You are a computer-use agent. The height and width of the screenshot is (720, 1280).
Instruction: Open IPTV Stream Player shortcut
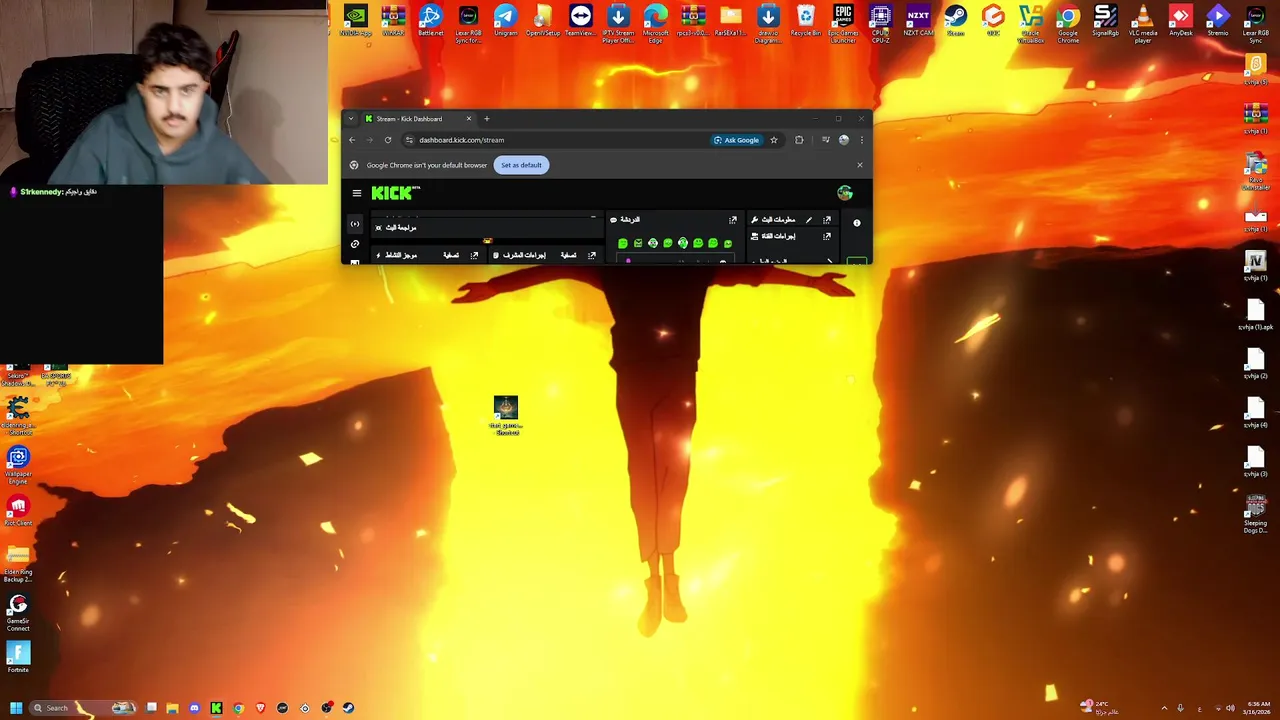[618, 24]
